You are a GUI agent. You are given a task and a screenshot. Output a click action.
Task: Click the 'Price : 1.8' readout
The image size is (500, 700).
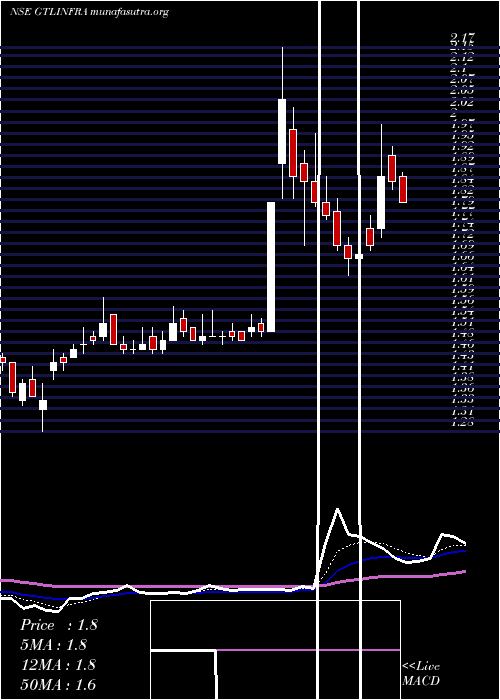coord(58,625)
